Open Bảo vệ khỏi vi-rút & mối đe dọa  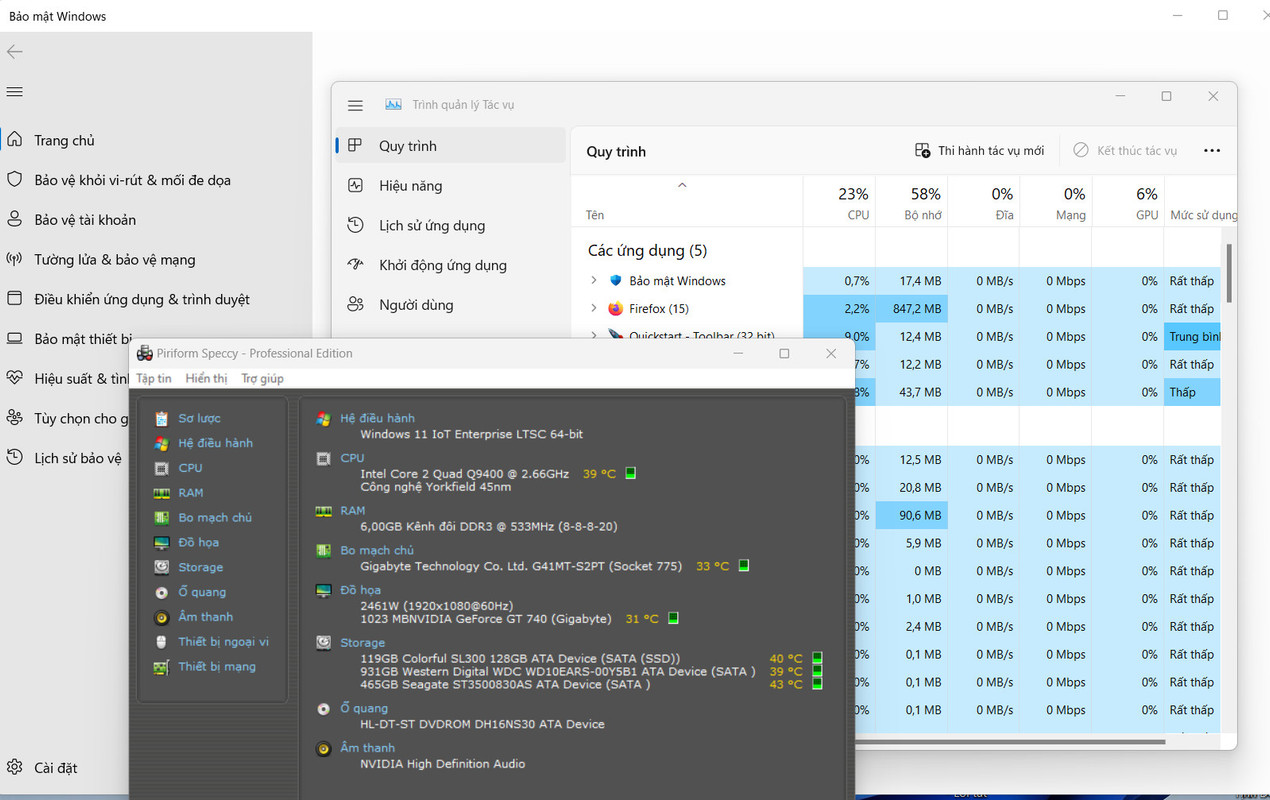[x=132, y=180]
